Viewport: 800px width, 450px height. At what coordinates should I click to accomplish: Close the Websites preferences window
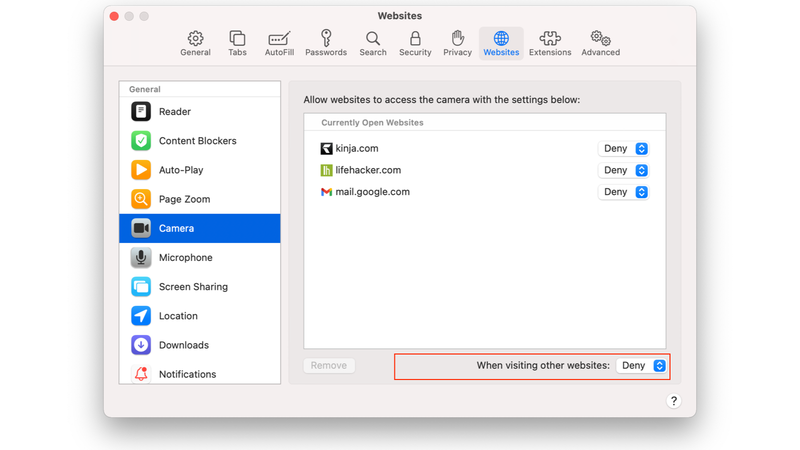pyautogui.click(x=114, y=16)
